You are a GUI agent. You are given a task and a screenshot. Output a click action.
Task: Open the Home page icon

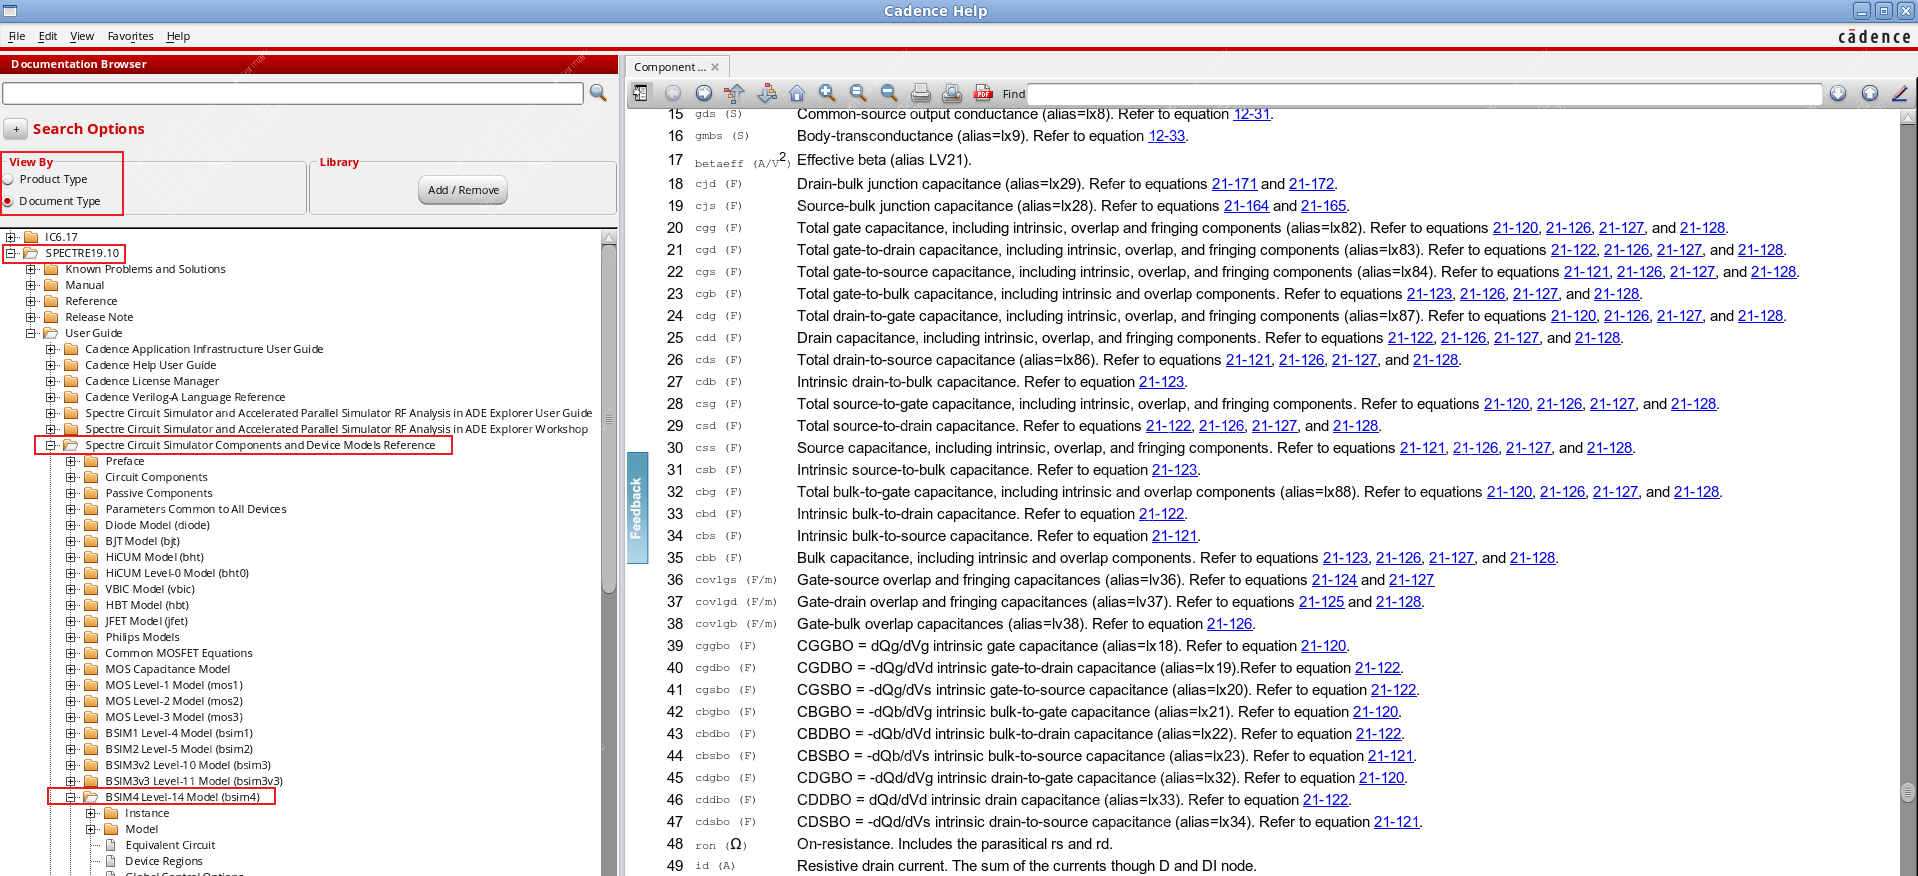pos(797,93)
